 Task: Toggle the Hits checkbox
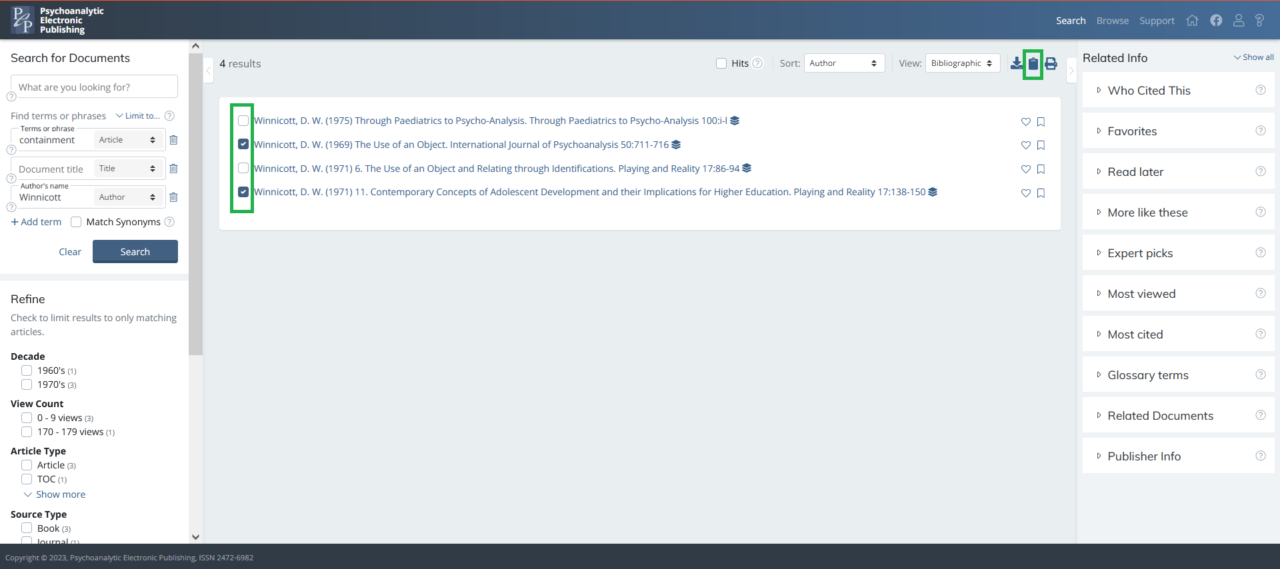722,63
